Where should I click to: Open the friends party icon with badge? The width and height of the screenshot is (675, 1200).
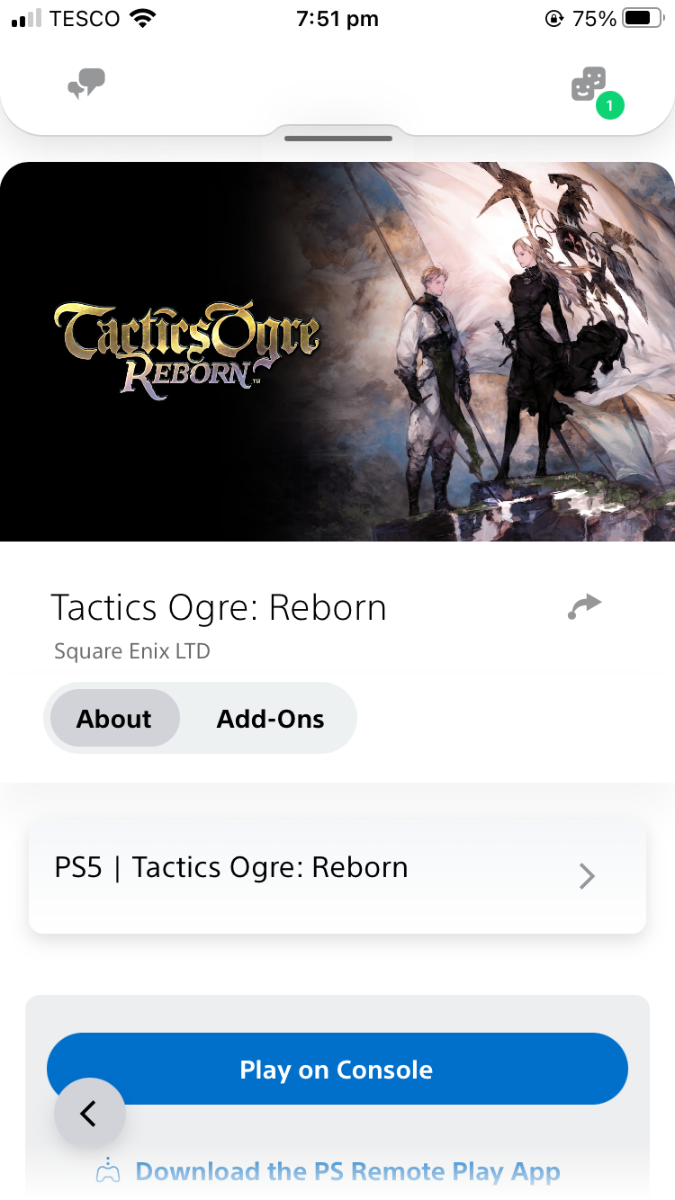[x=589, y=84]
